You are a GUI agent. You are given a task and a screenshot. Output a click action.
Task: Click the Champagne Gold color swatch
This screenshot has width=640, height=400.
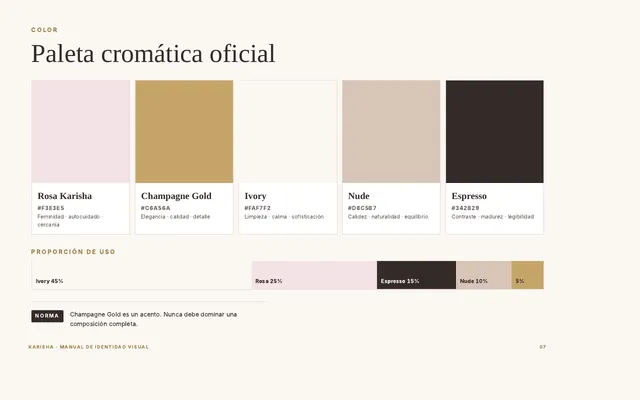184,131
